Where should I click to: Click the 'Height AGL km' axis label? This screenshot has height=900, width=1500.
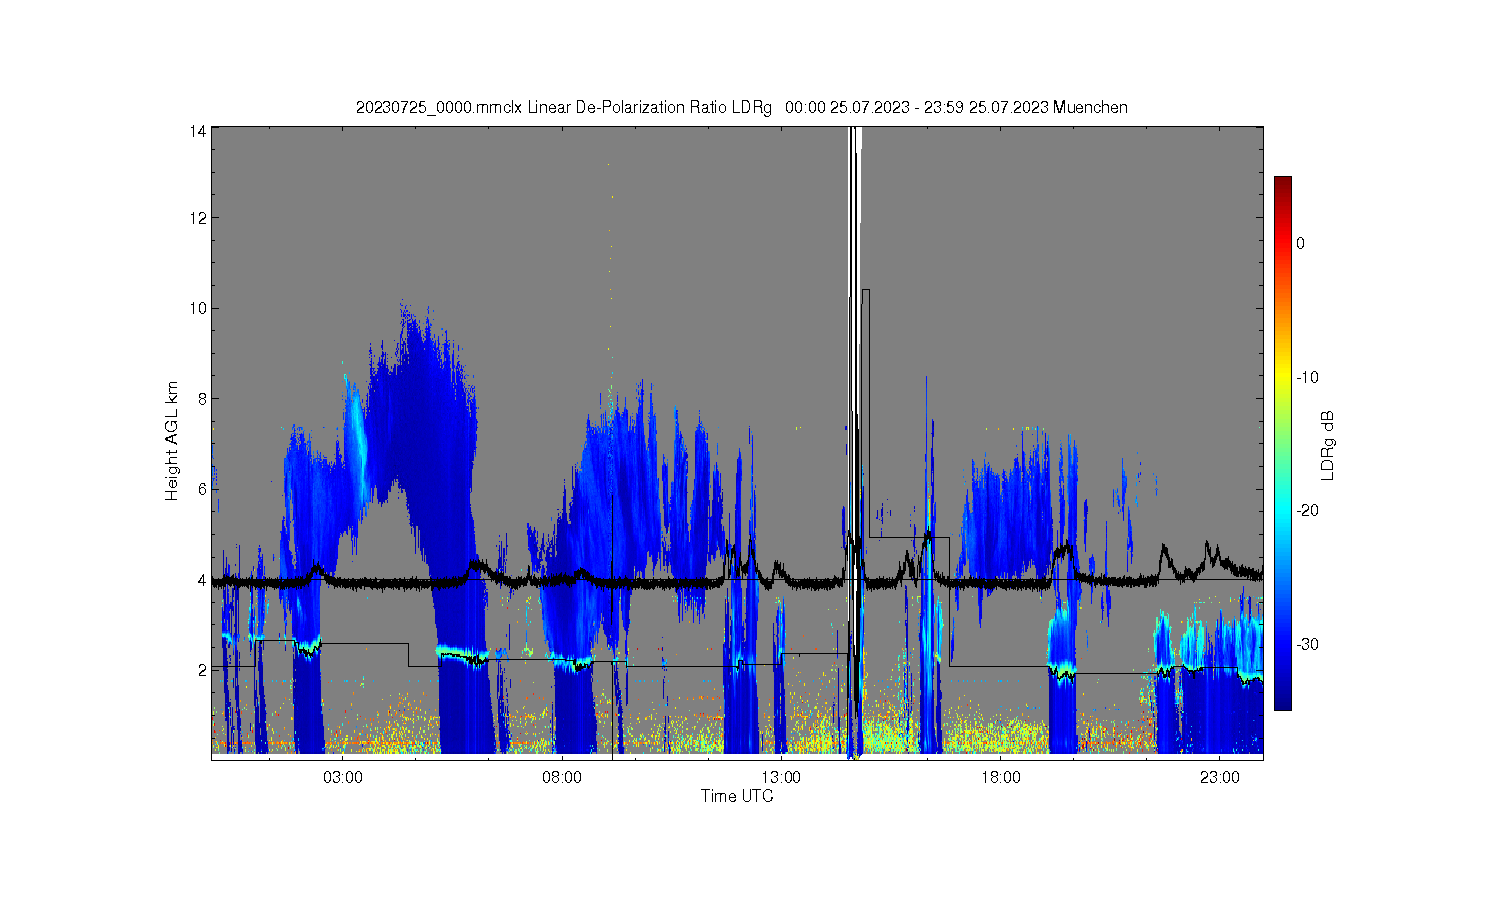(172, 441)
